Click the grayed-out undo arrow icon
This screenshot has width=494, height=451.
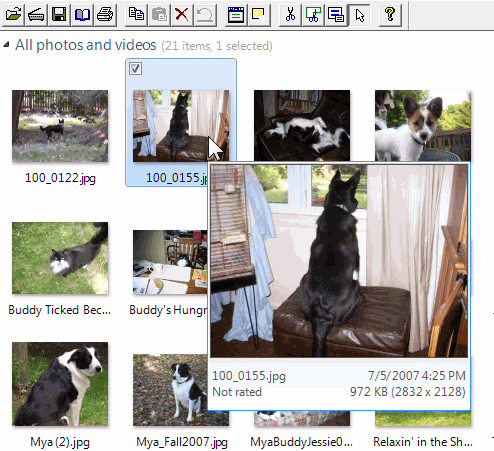click(205, 15)
